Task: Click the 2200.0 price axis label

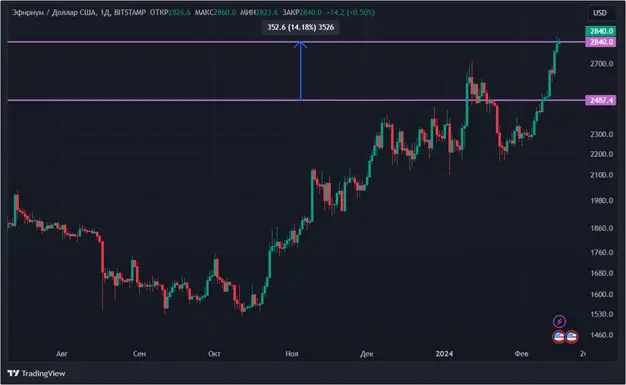Action: click(602, 154)
